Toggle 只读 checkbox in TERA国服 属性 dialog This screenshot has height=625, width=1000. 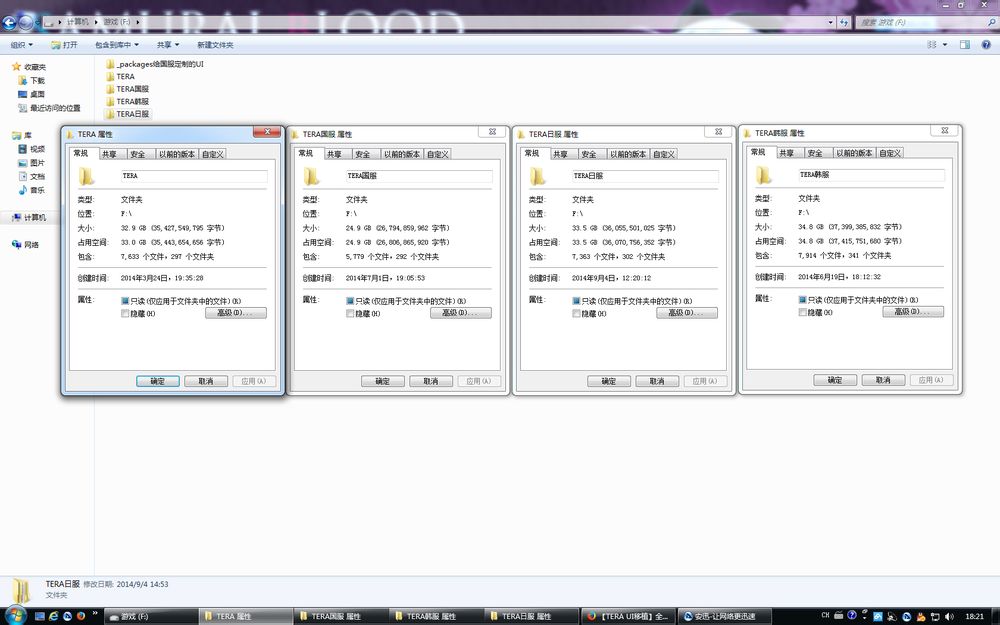[x=350, y=301]
